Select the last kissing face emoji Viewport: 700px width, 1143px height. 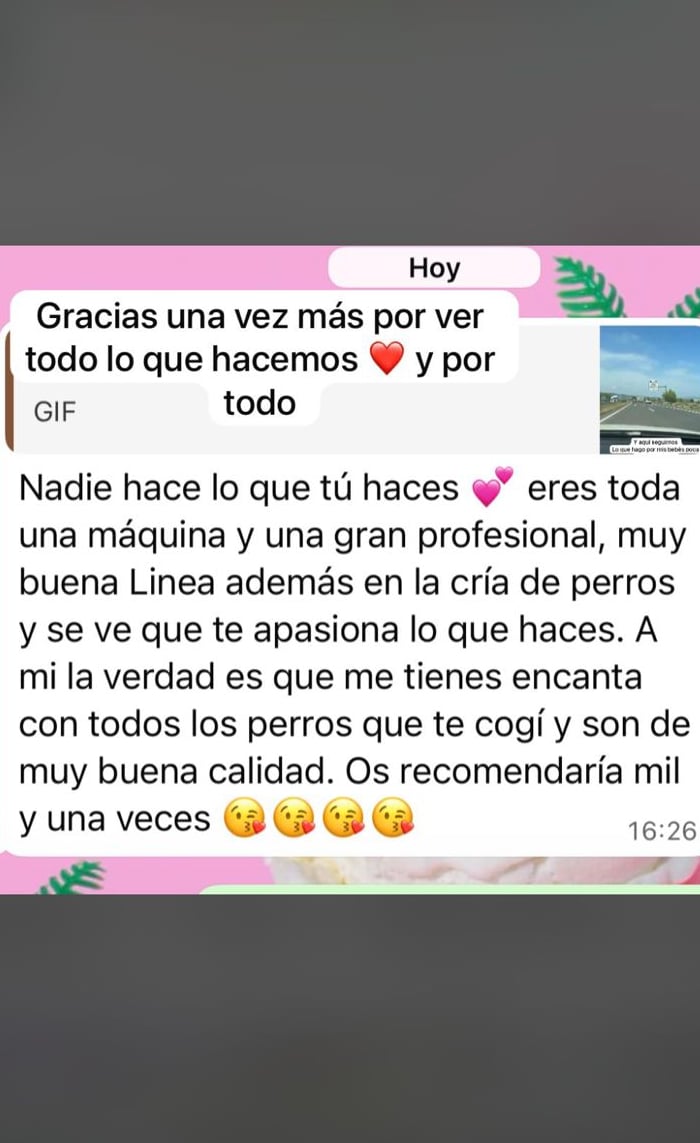pos(393,818)
